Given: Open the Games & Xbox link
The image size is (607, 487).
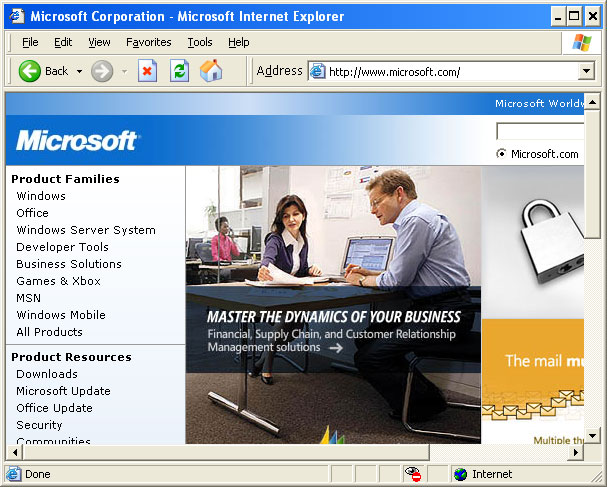Looking at the screenshot, I should 58,281.
